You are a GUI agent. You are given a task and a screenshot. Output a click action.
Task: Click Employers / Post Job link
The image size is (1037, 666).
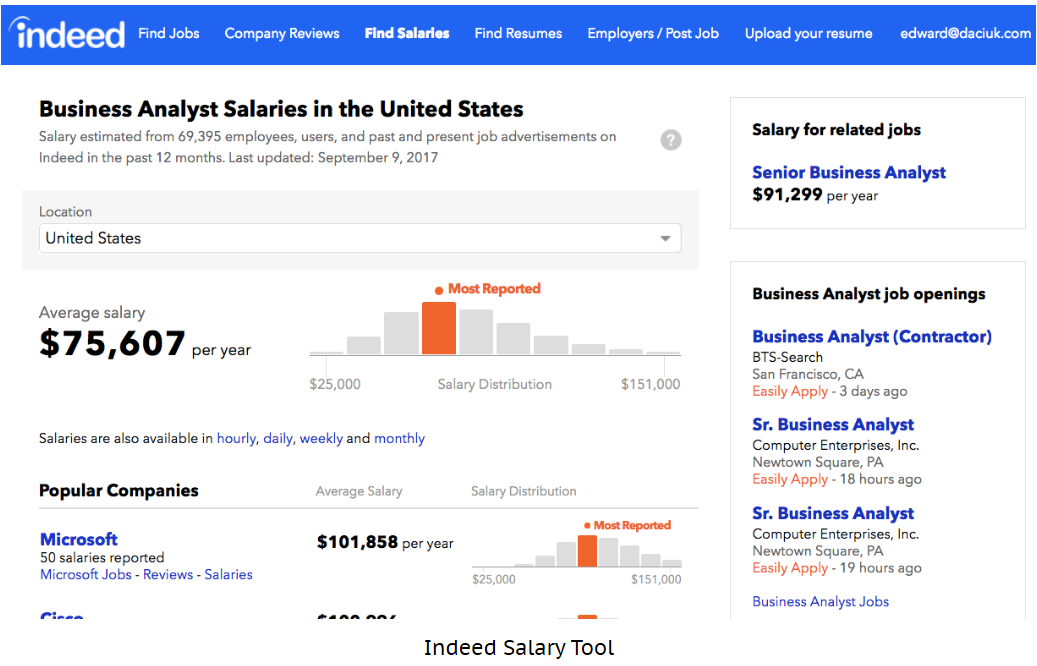click(x=653, y=33)
